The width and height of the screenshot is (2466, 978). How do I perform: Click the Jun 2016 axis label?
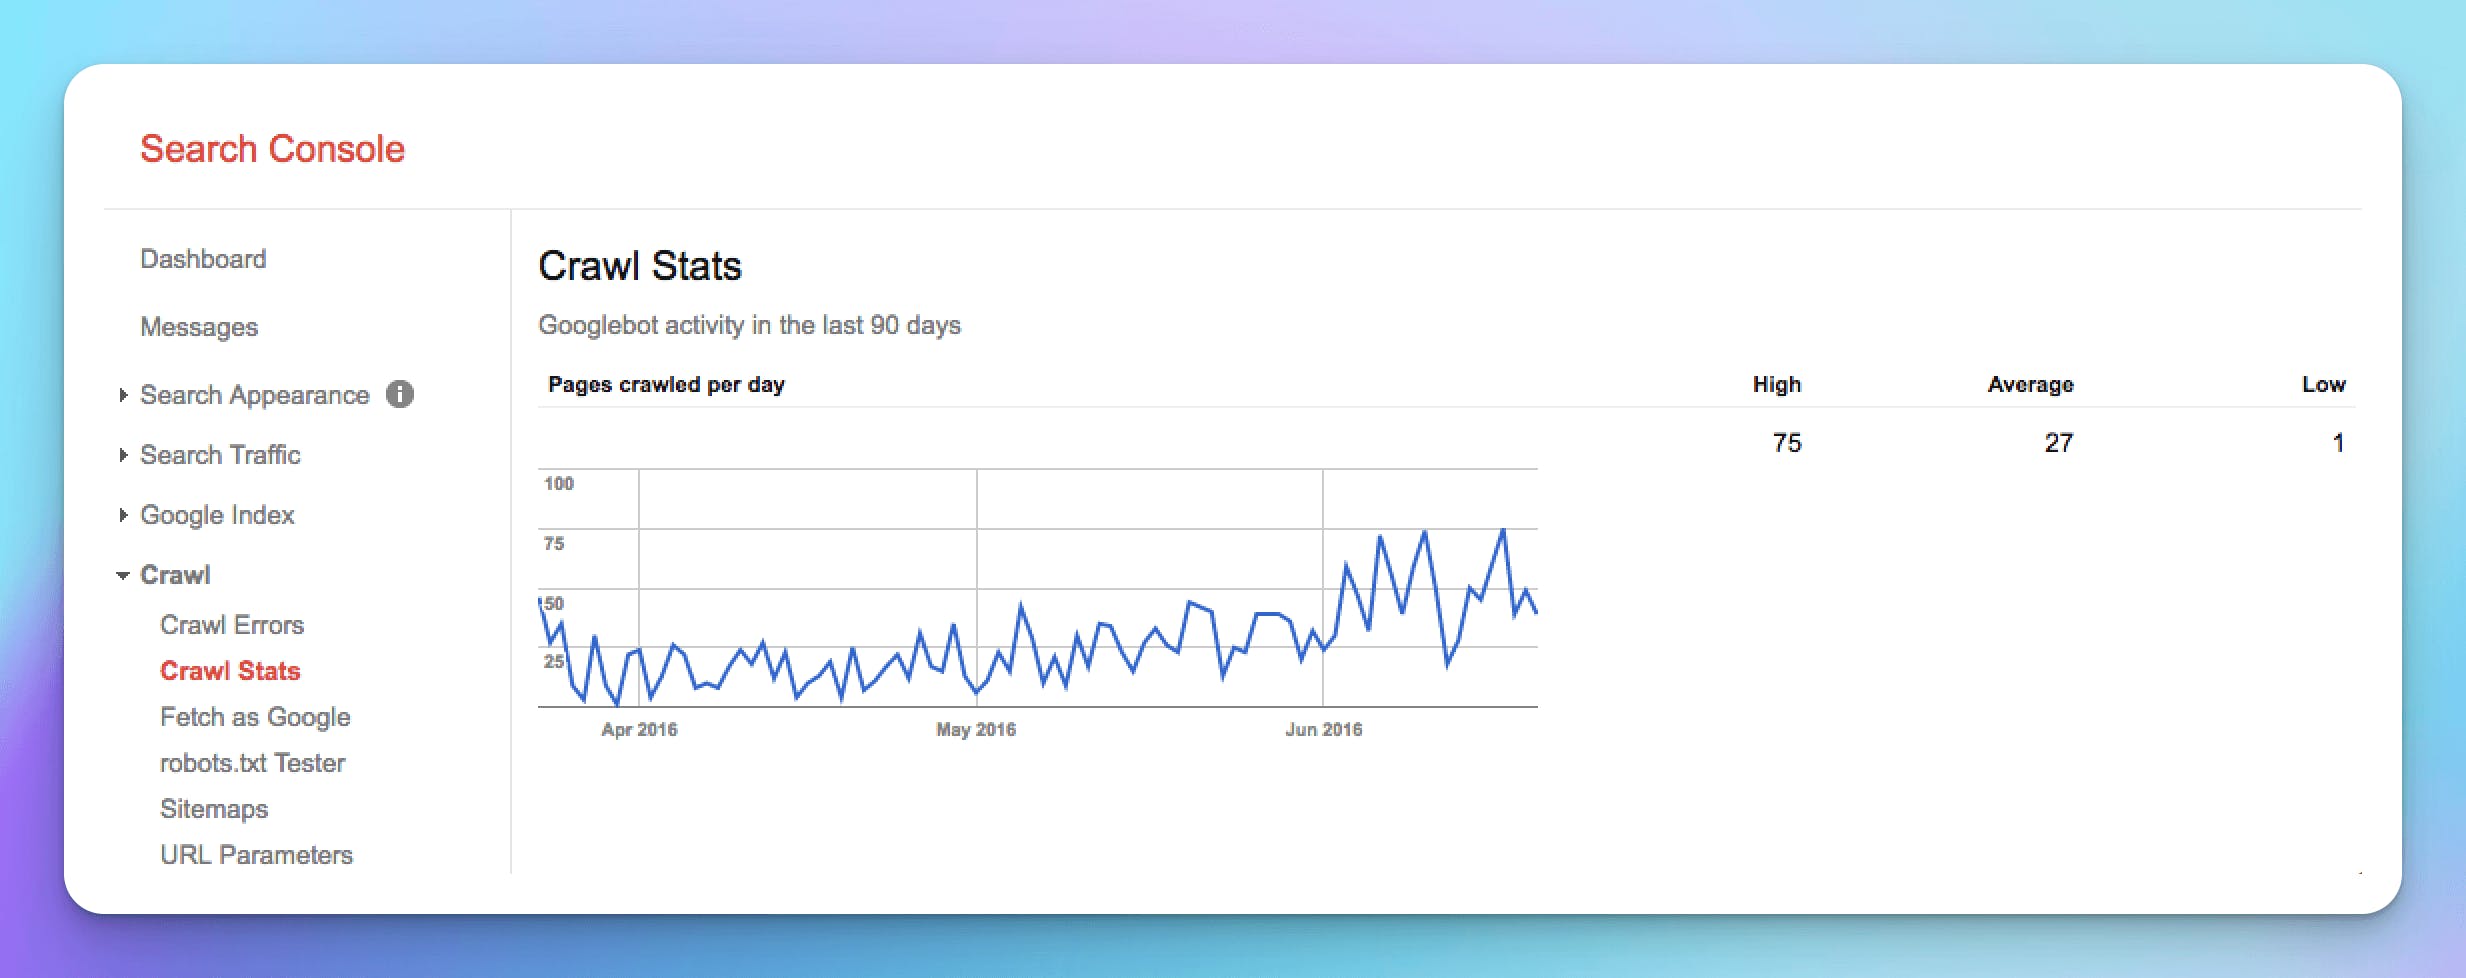tap(1323, 729)
